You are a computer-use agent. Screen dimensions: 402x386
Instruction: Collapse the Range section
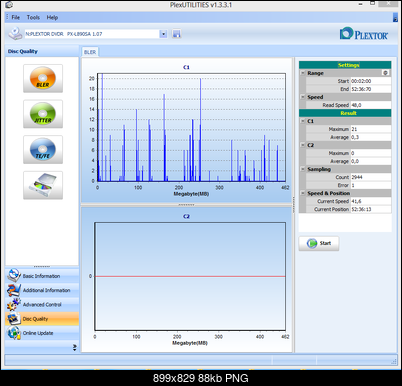[303, 73]
